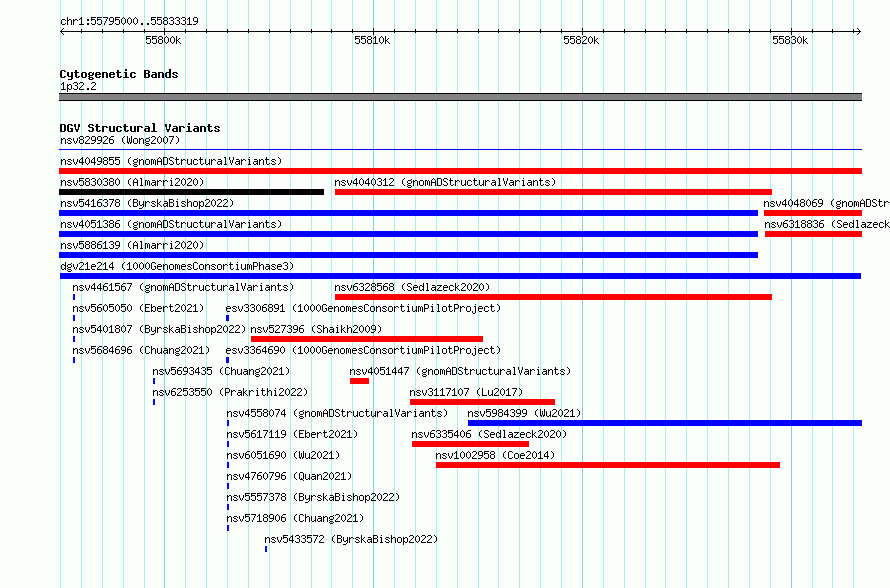
Task: Click dgv21e214 1000GenomesConsortiumPhase3 label
Action: pos(177,266)
